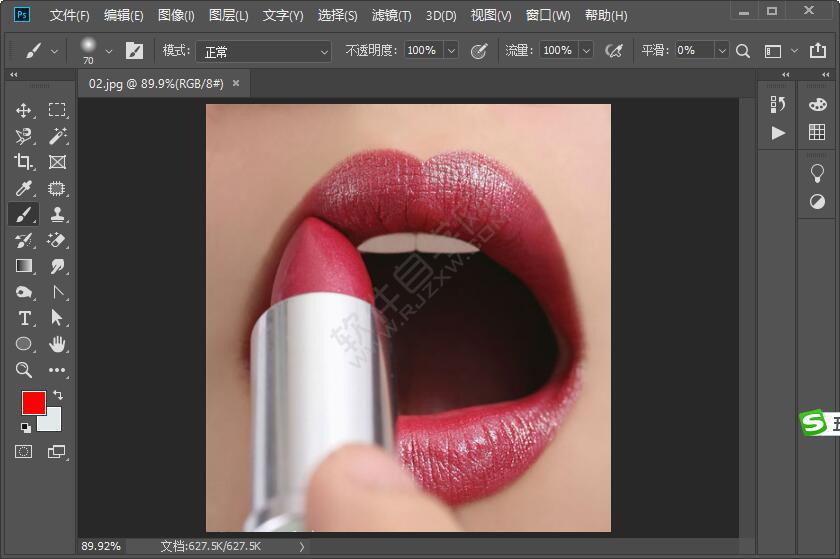
Task: Click the Search magnifier in options bar
Action: click(x=742, y=51)
